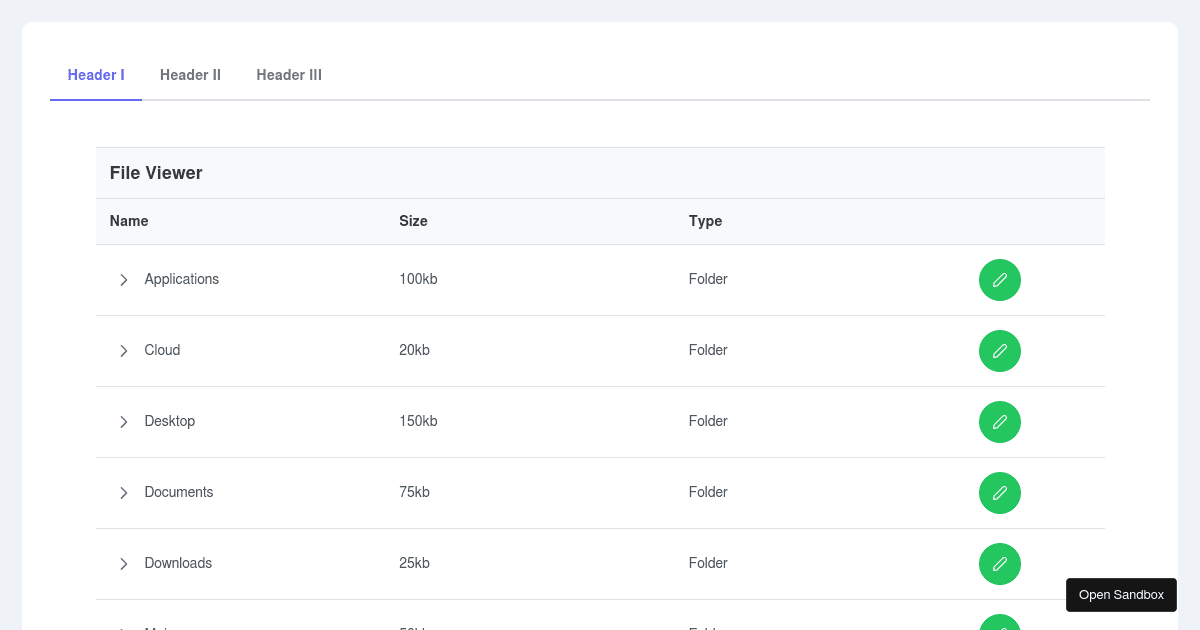Select the Header I tab
This screenshot has height=630, width=1200.
[x=96, y=75]
